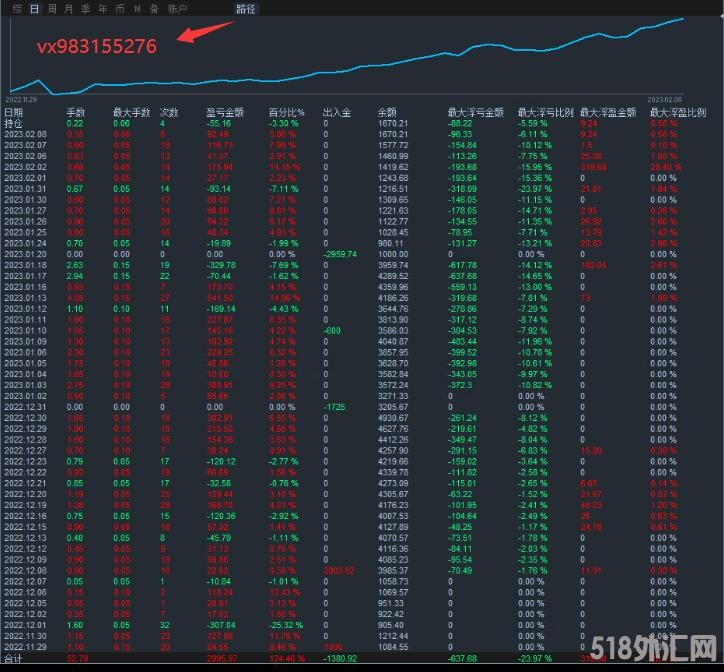Screen dimensions: 724x672
Task: Select the 季 quarterly tab
Action: pyautogui.click(x=85, y=8)
